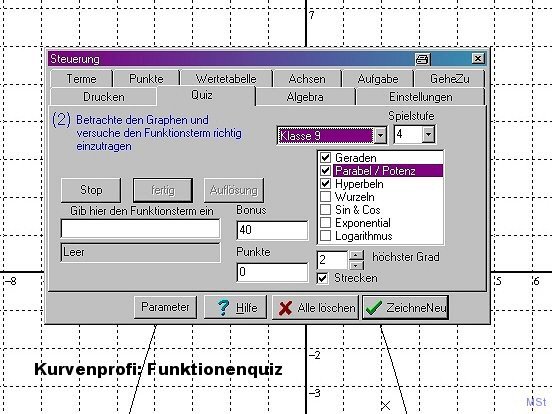Open the Algebra tab
The height and width of the screenshot is (414, 552).
coord(305,97)
